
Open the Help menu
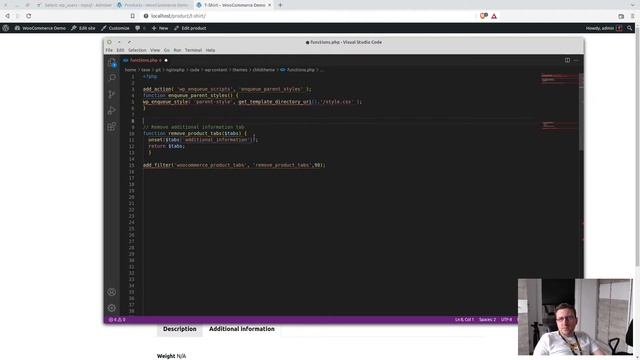(x=210, y=50)
